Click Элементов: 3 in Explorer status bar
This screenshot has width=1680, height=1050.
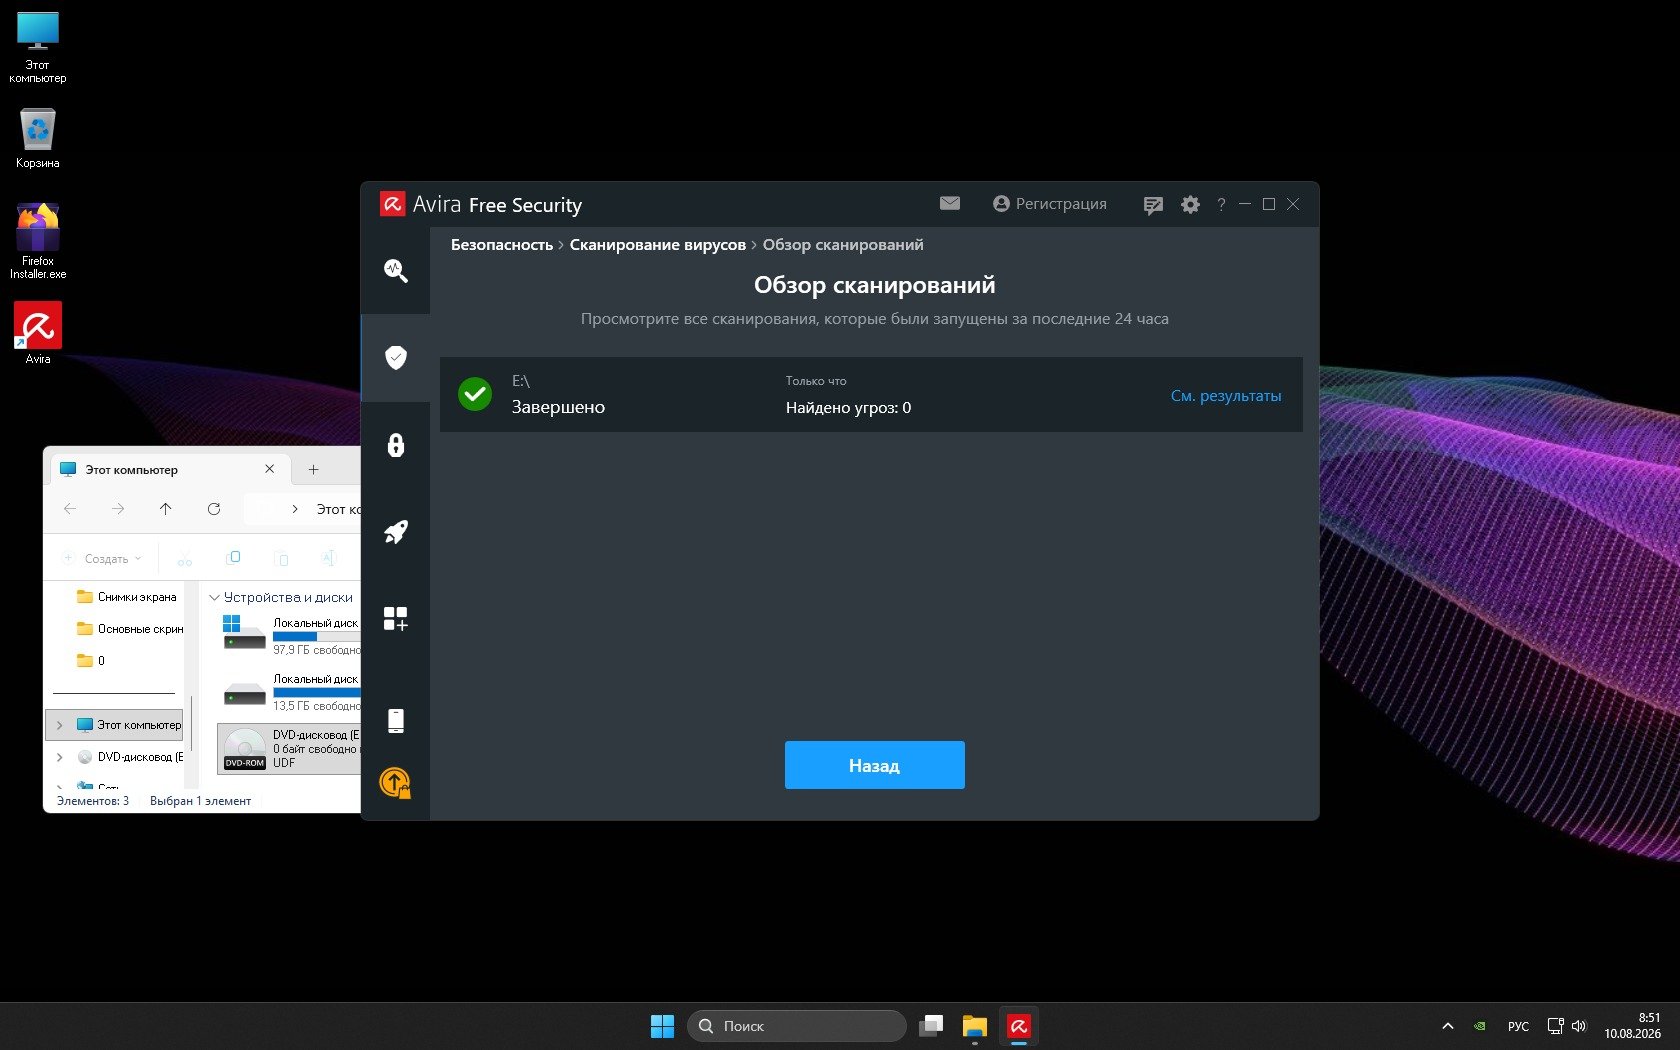click(x=93, y=801)
